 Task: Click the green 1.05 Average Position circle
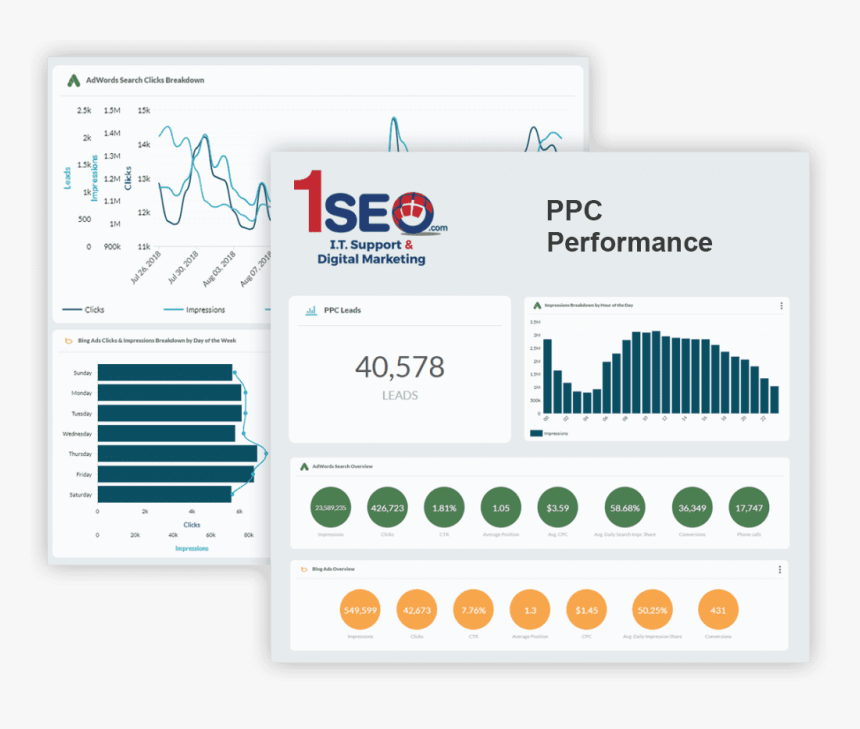501,508
